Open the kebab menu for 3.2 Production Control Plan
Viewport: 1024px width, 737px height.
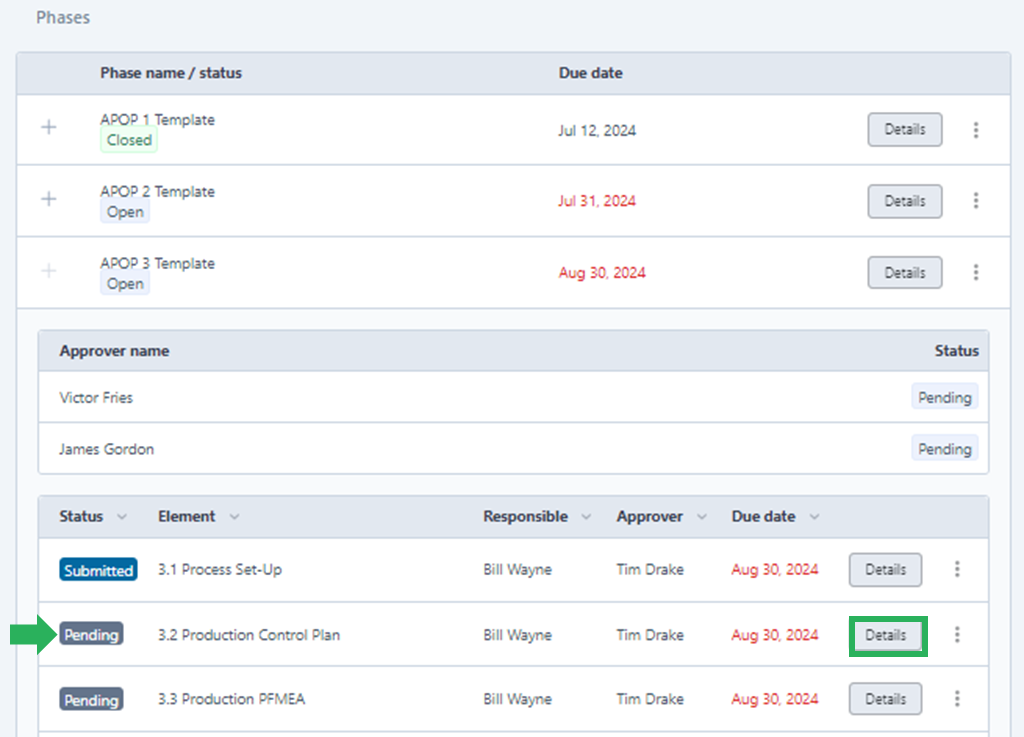click(957, 635)
